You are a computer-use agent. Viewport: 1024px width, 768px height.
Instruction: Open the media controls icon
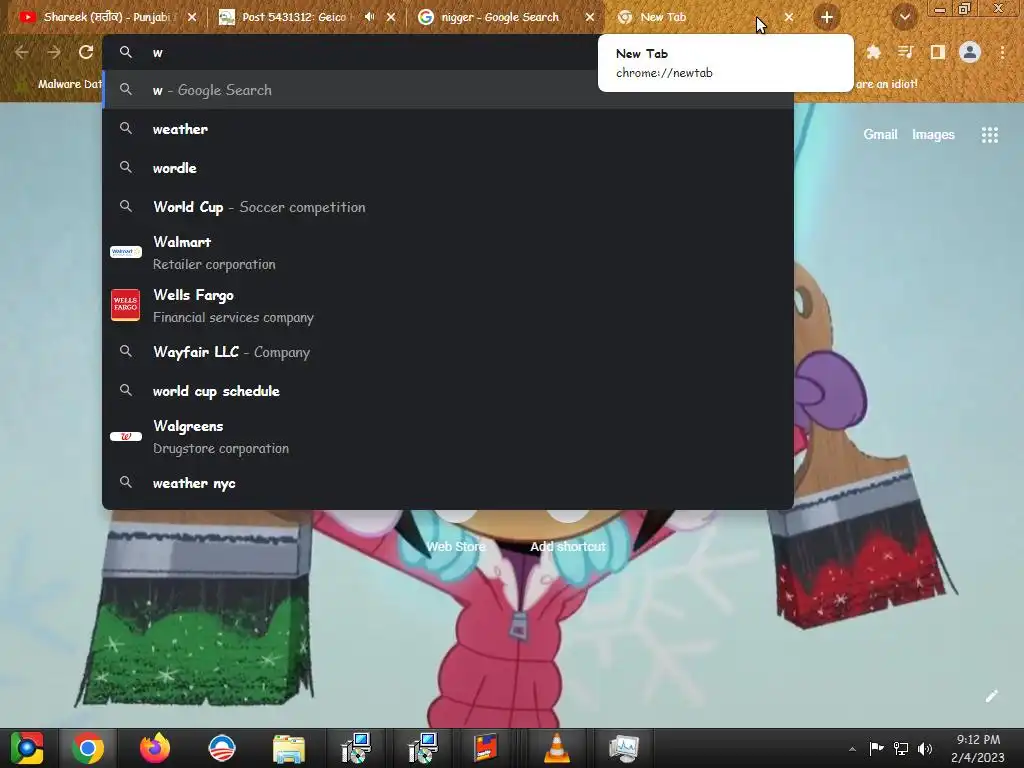905,52
